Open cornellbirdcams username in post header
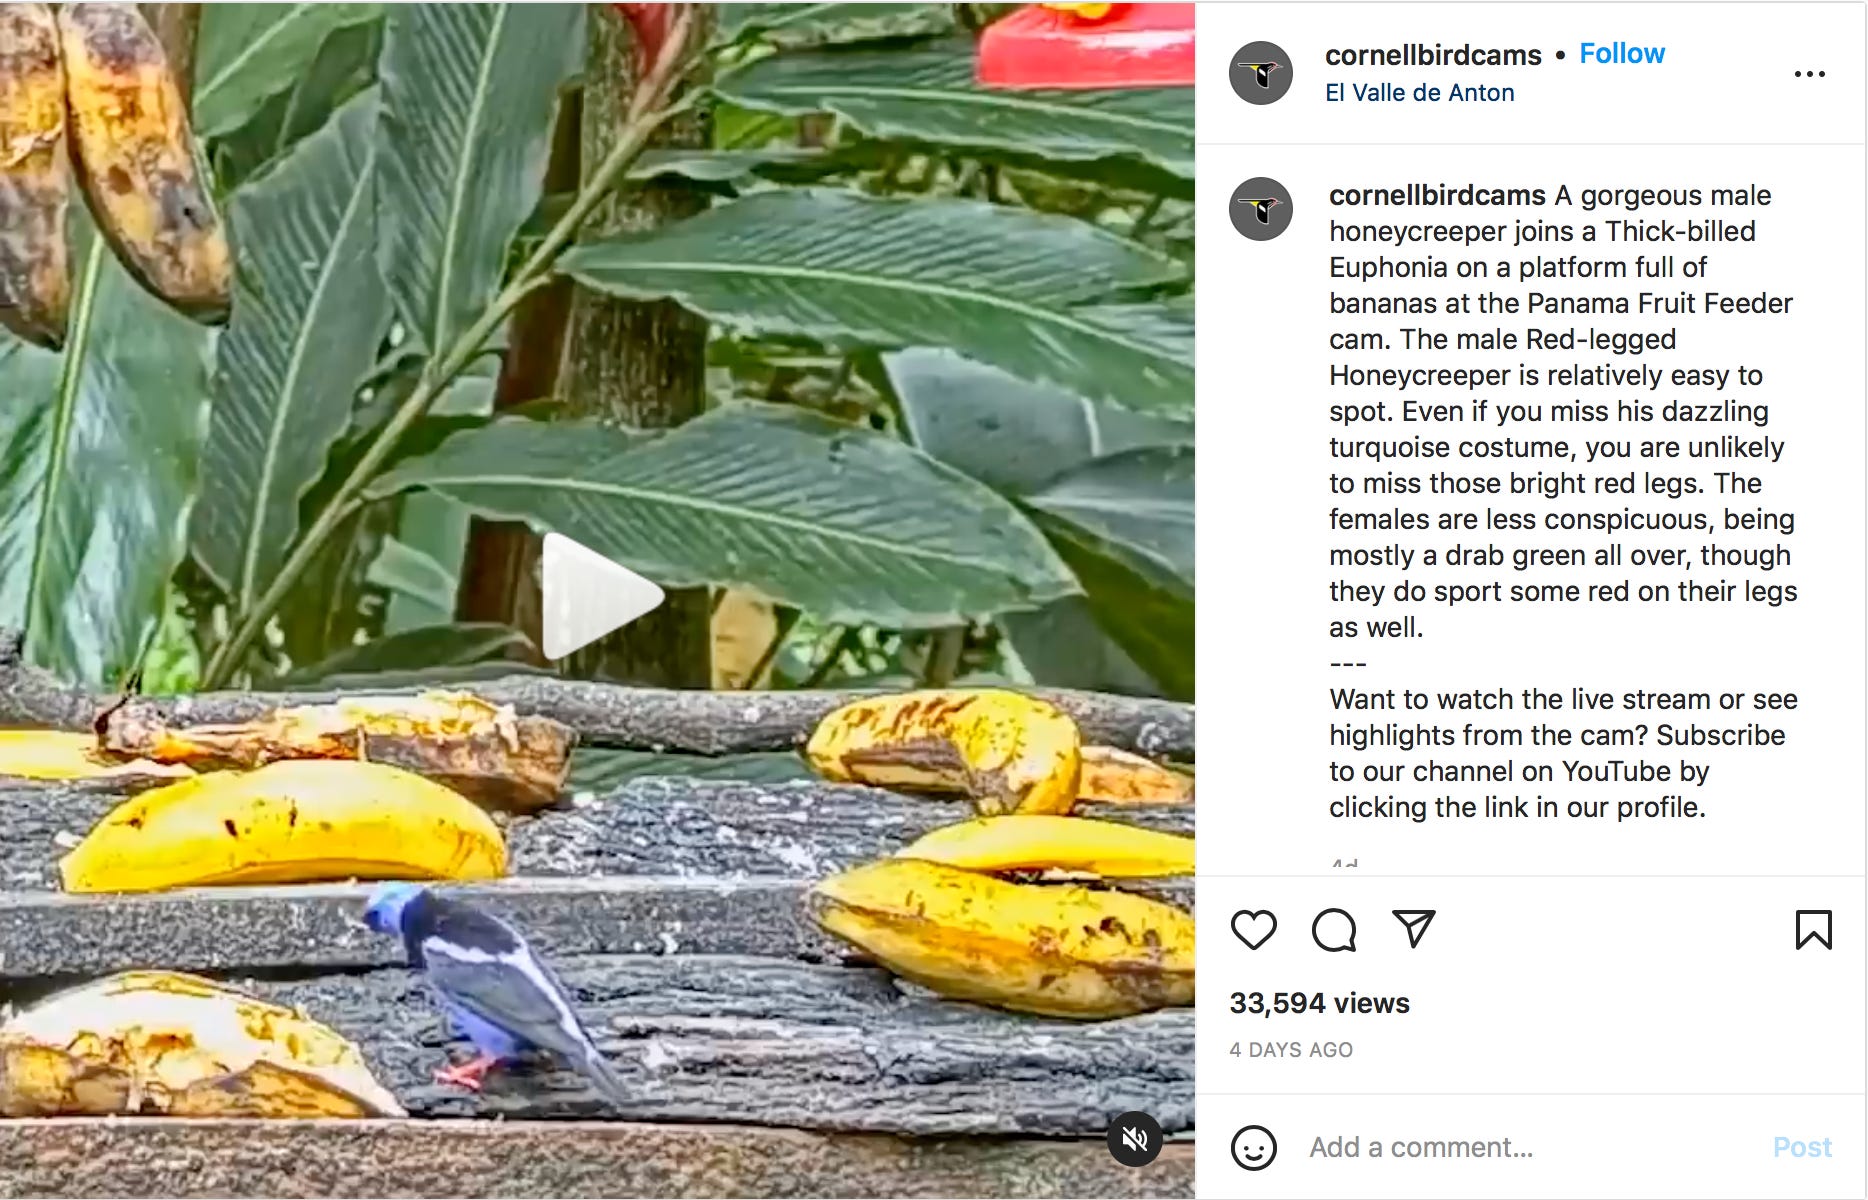The image size is (1868, 1200). coord(1433,55)
